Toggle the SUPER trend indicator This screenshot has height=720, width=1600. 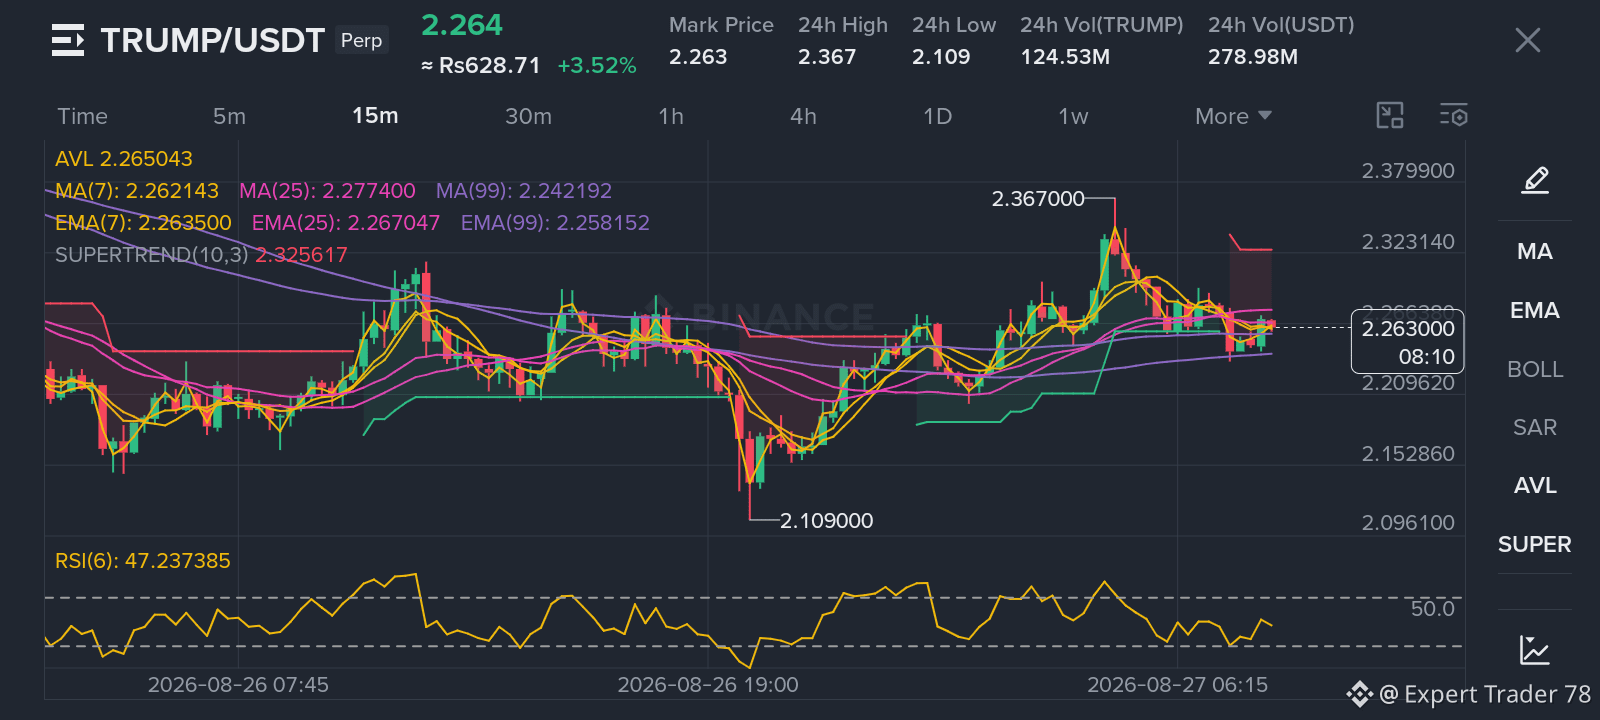click(x=1535, y=545)
